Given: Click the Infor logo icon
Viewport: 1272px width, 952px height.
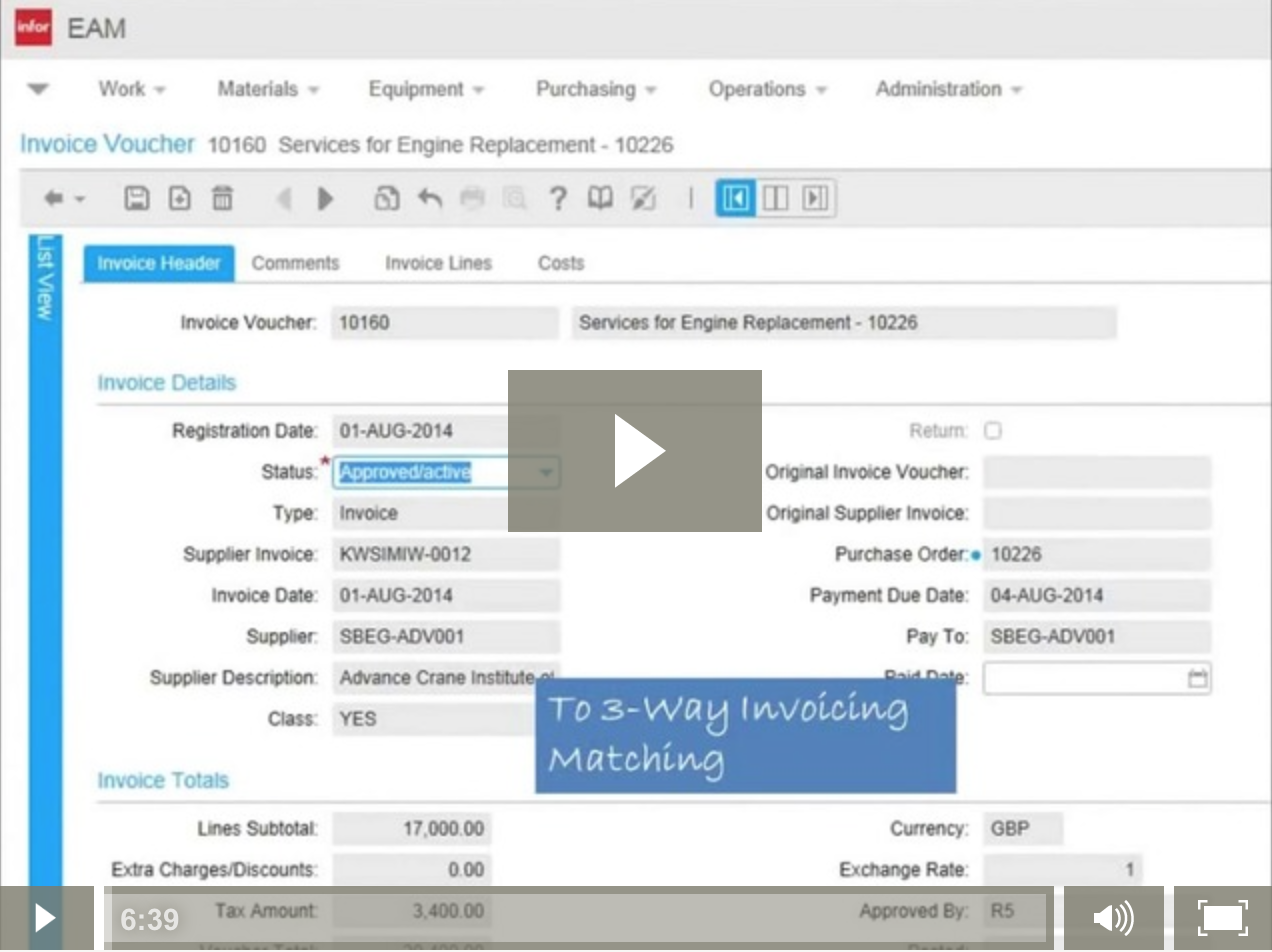Looking at the screenshot, I should tap(33, 28).
